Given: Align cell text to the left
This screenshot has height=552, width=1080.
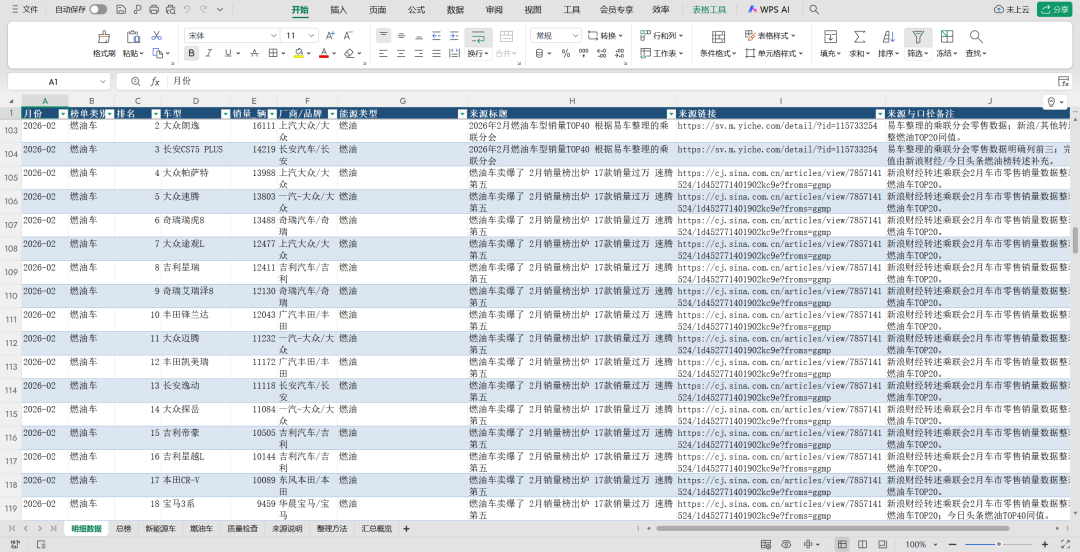Looking at the screenshot, I should (x=383, y=53).
